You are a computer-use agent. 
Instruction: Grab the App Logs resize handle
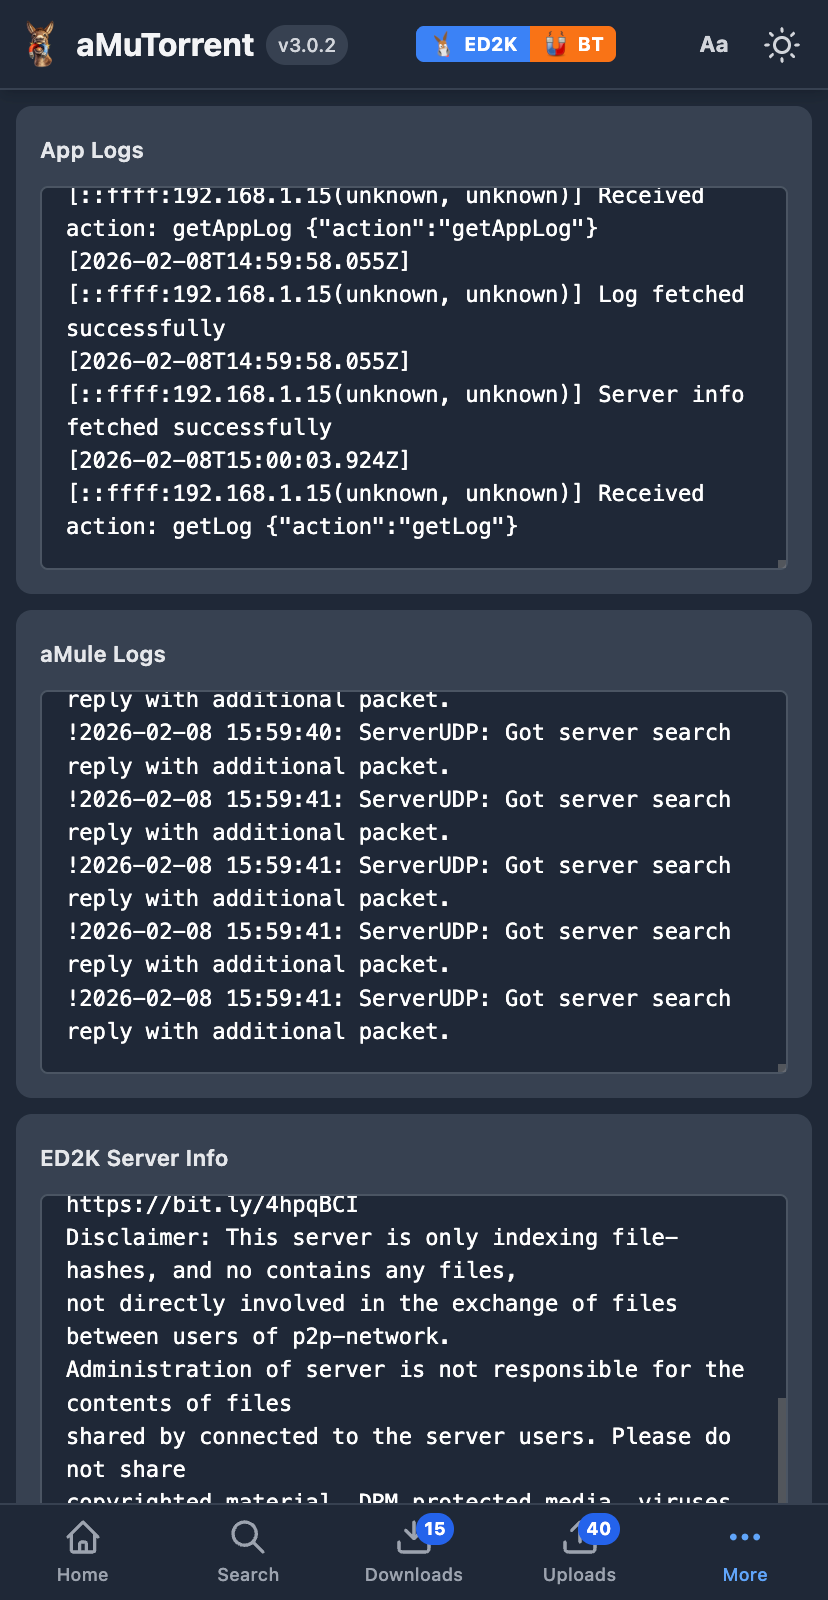coord(782,564)
